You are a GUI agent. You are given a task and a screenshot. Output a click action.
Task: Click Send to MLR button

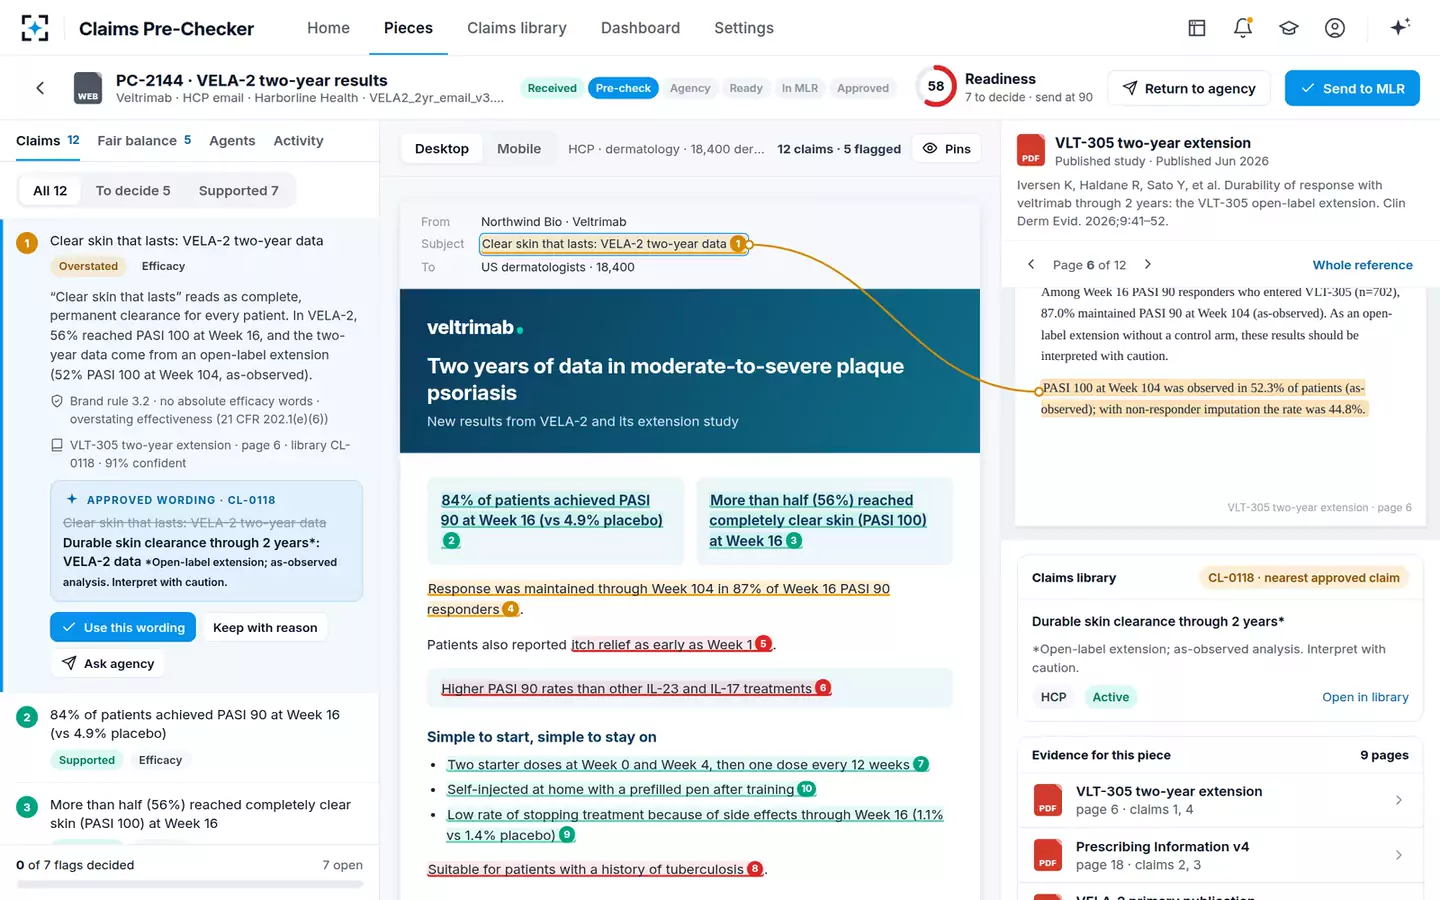1352,88
